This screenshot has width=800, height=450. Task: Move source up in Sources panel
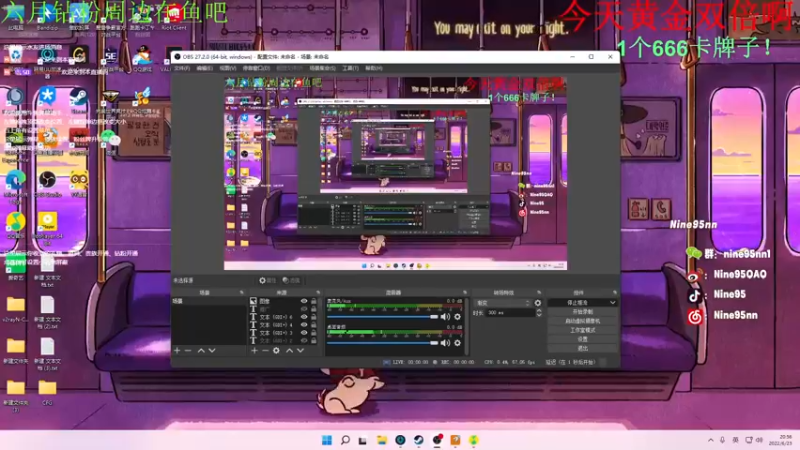tap(289, 351)
